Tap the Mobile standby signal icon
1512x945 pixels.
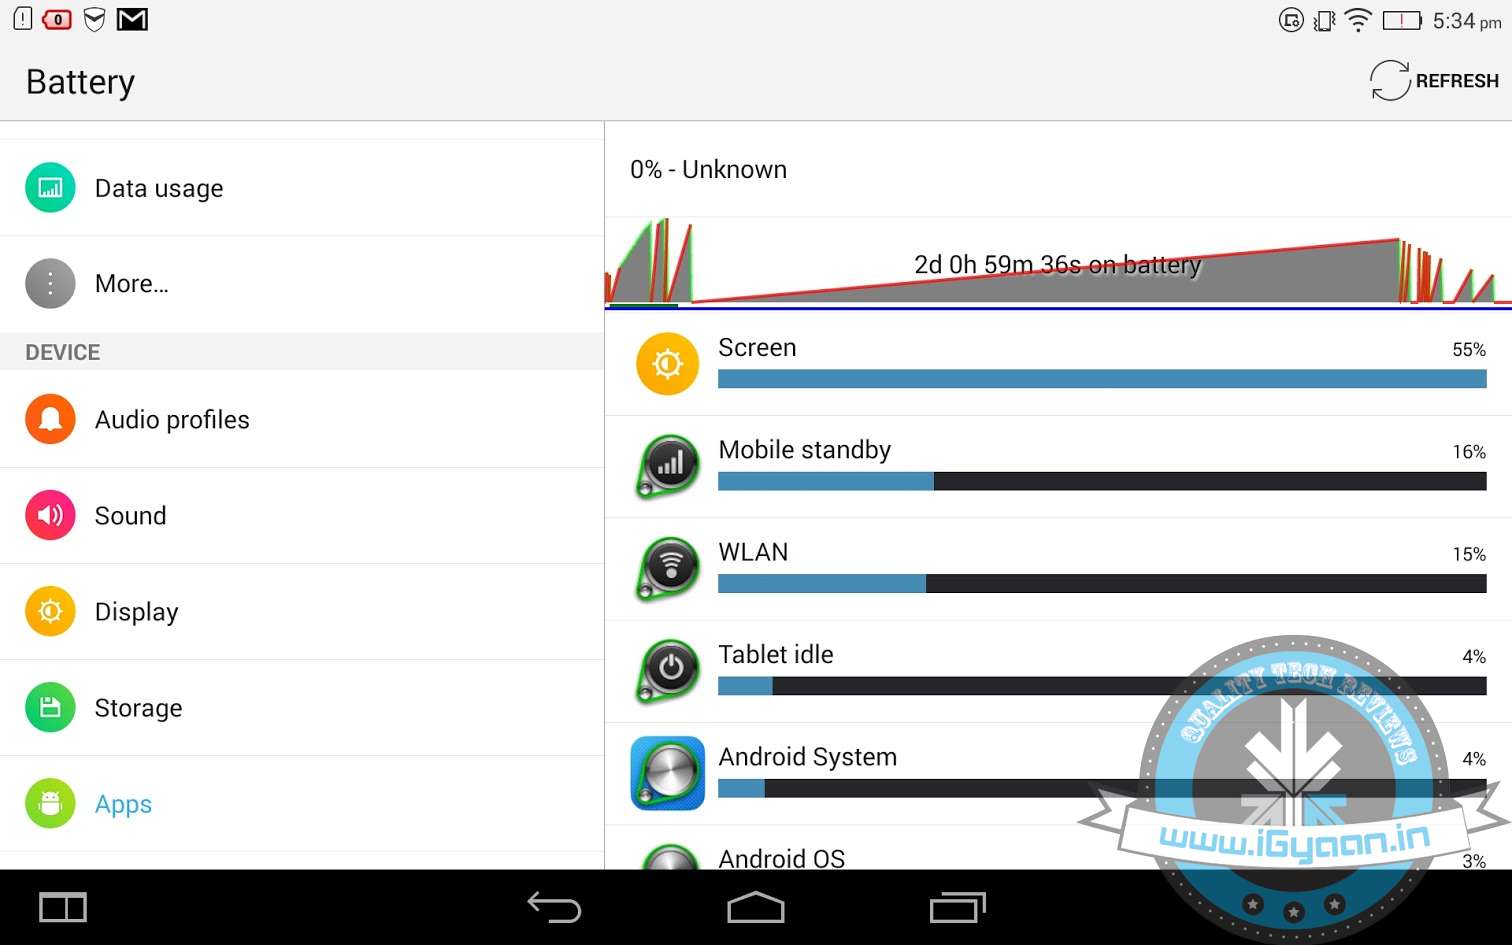pyautogui.click(x=668, y=466)
